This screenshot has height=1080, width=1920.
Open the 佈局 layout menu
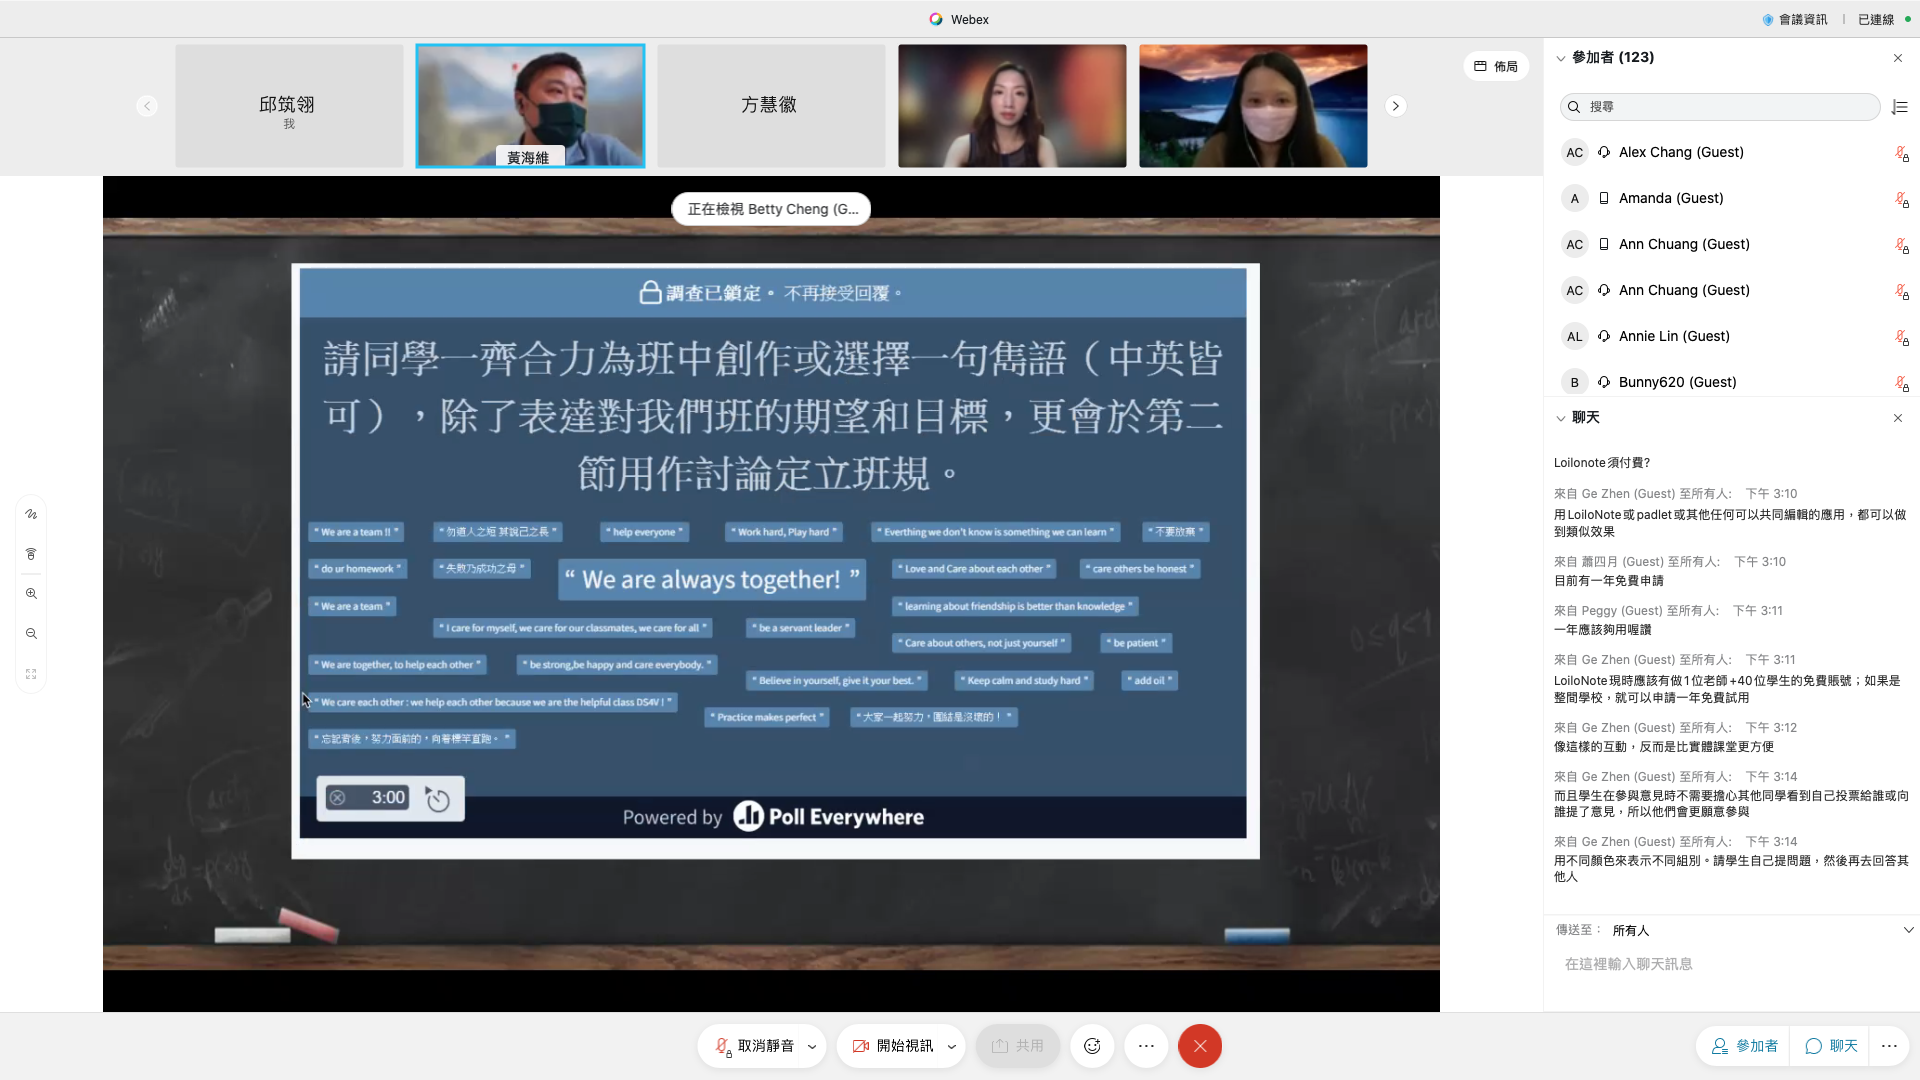[1496, 66]
